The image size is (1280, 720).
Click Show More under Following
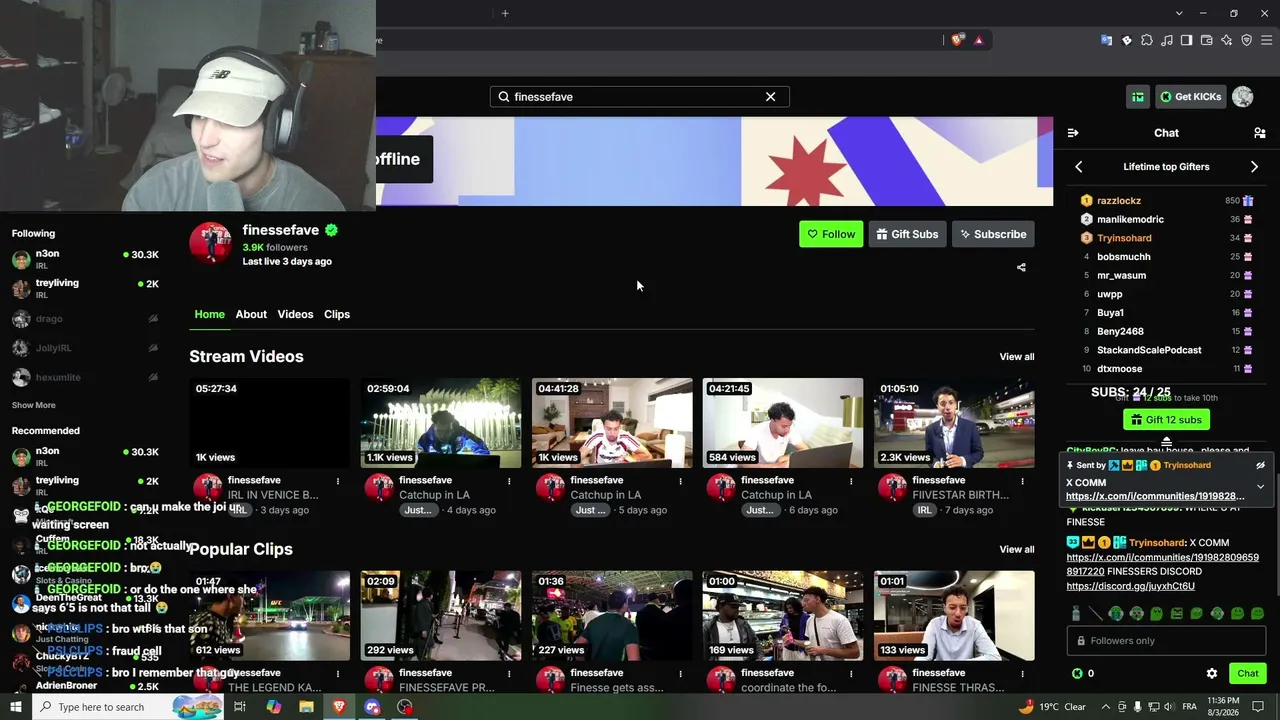pos(34,405)
